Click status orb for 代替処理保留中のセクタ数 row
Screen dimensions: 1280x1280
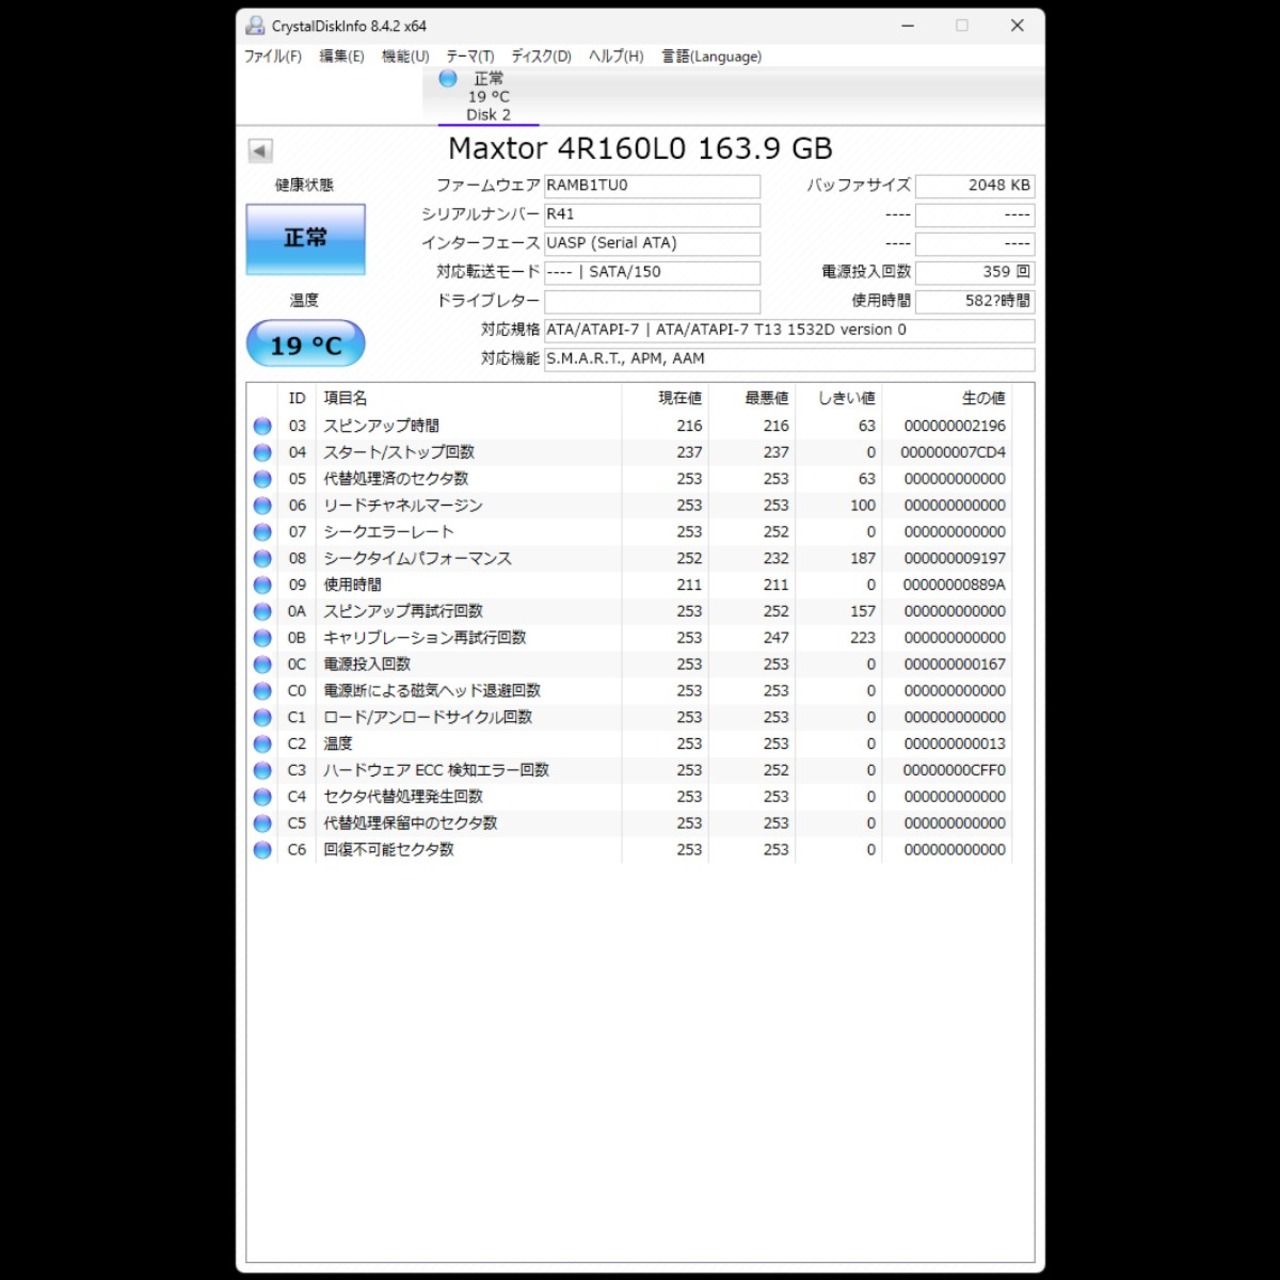pyautogui.click(x=263, y=824)
